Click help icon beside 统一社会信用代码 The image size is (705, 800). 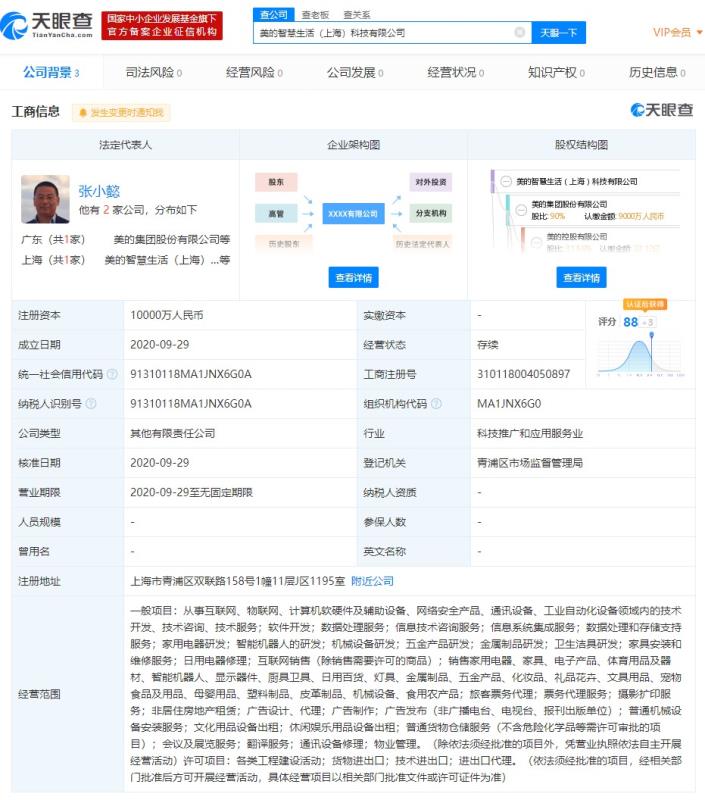tap(111, 374)
